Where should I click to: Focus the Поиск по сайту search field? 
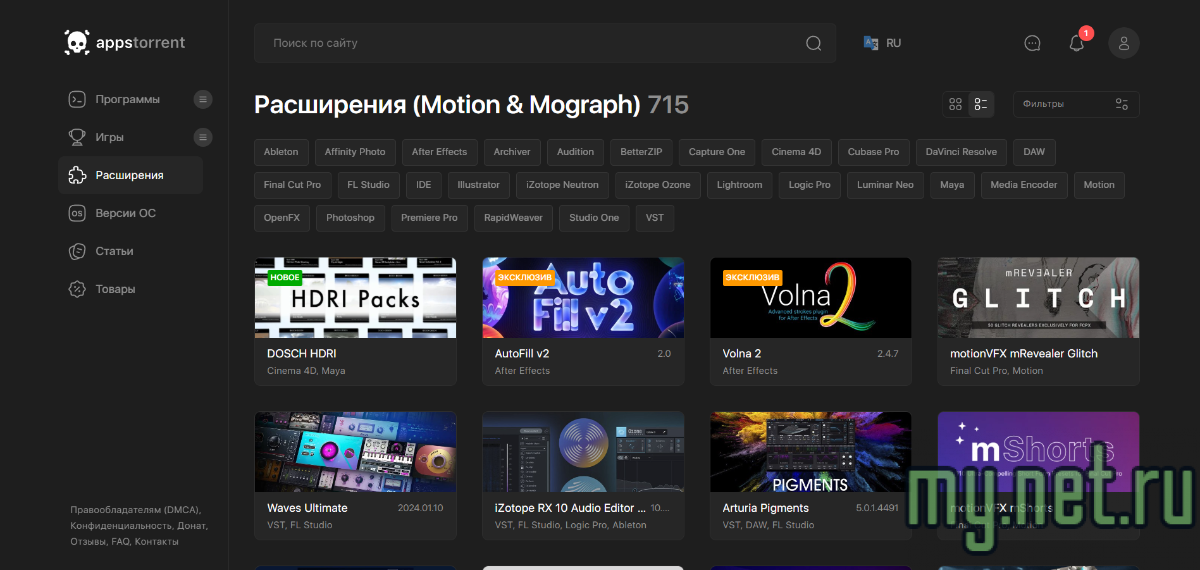(x=530, y=43)
